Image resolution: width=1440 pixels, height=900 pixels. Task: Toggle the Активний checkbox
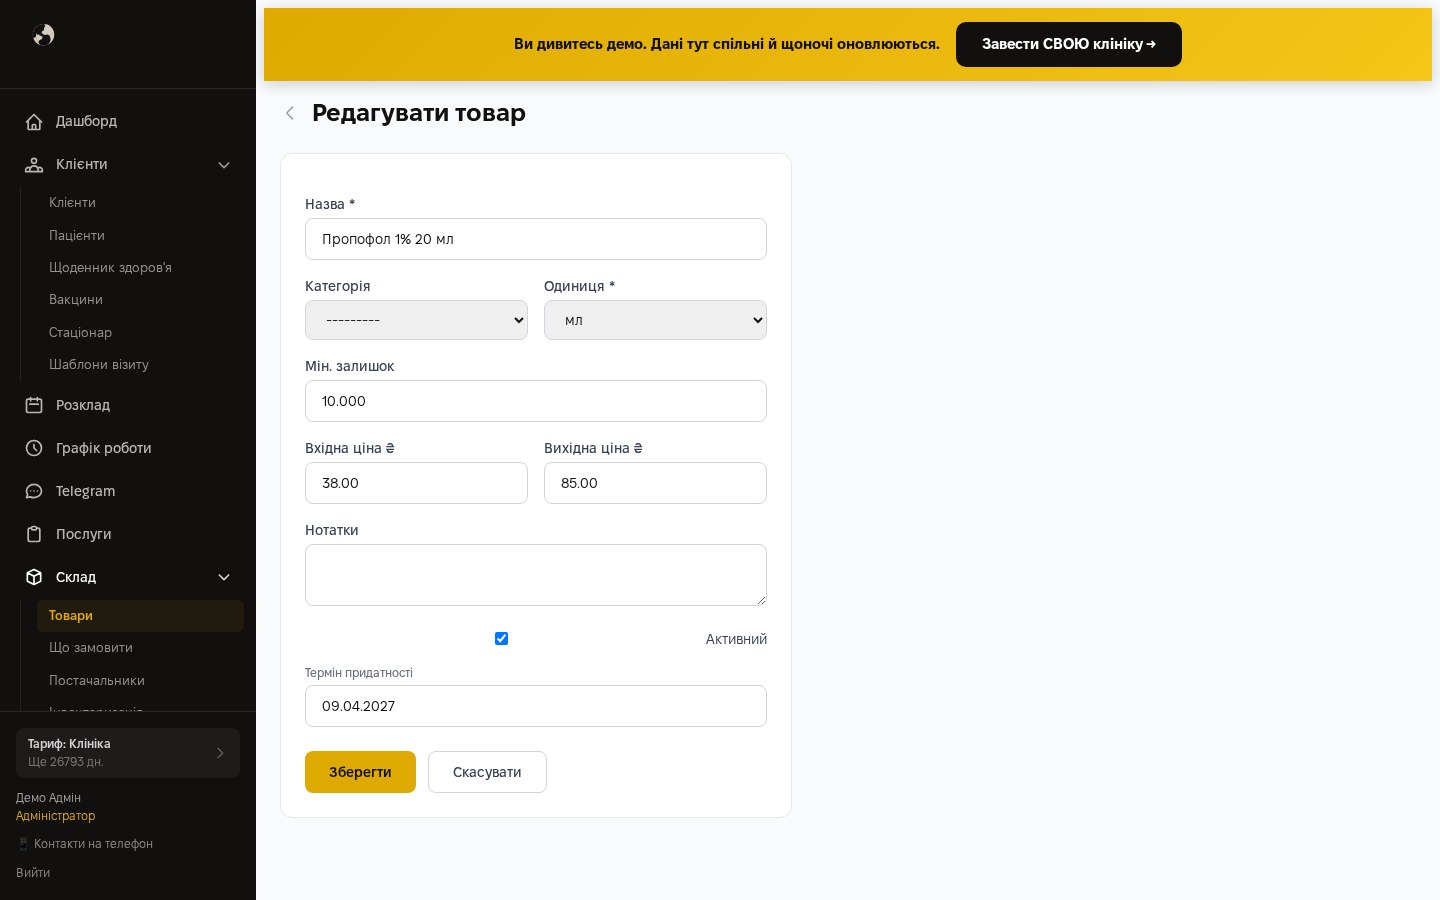pos(502,639)
